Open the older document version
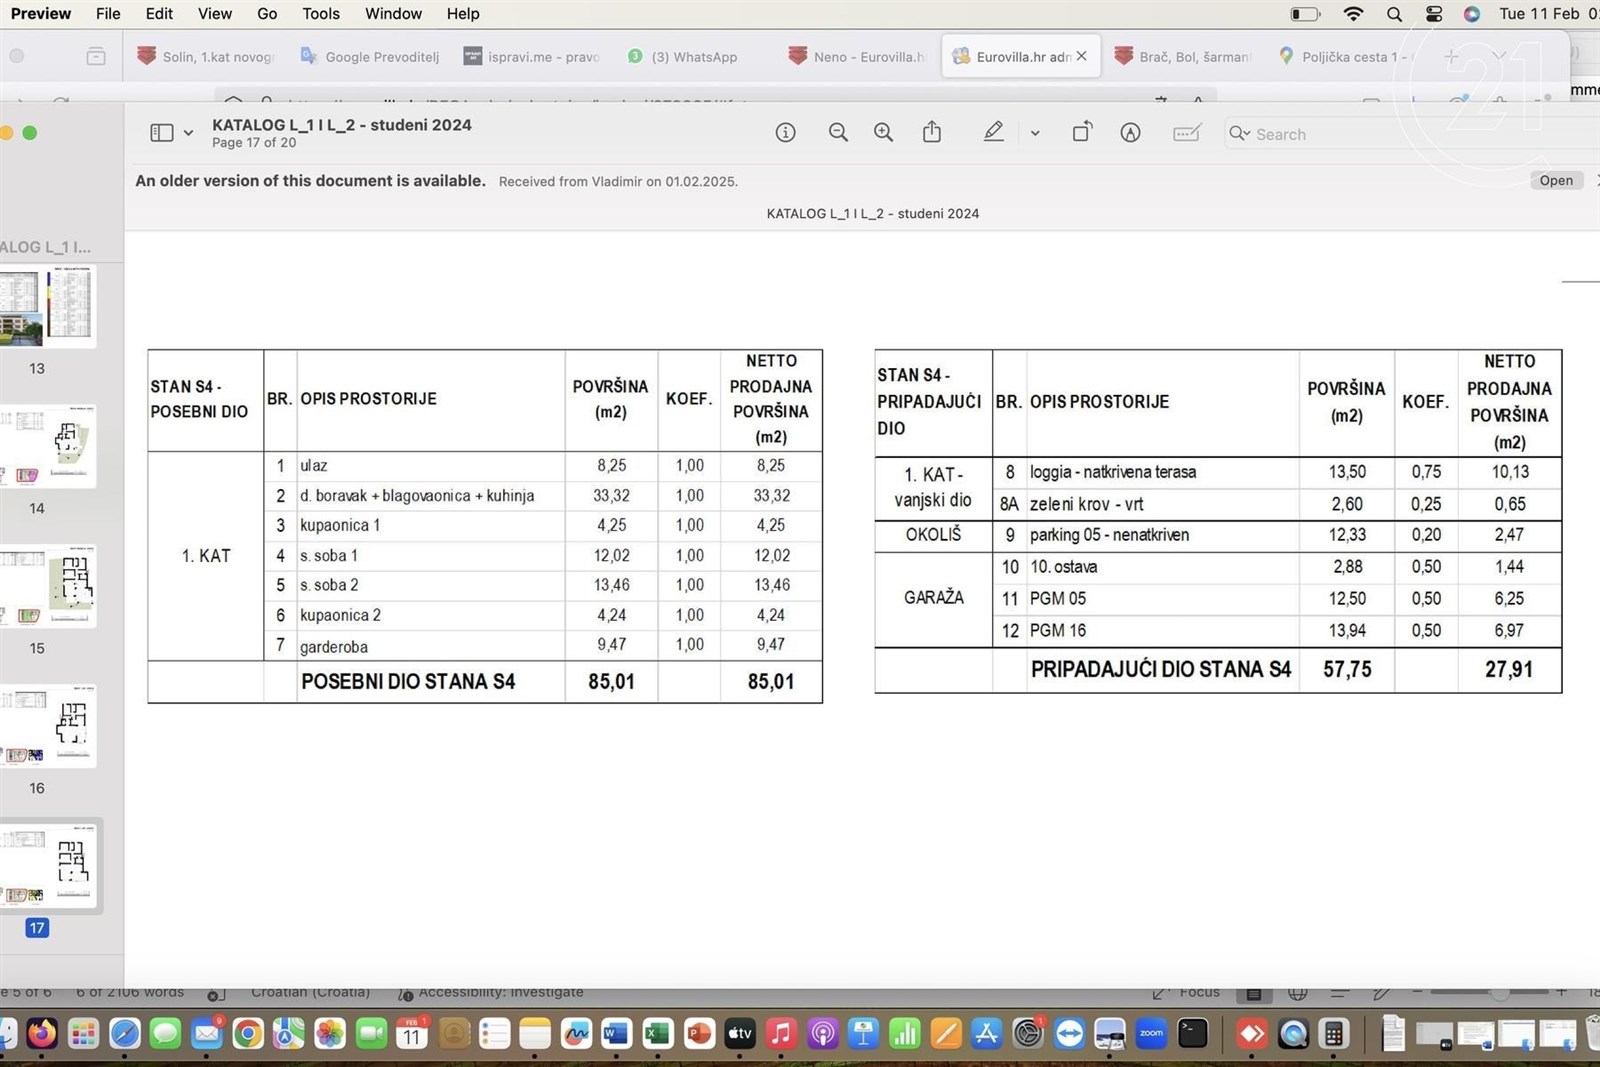Viewport: 1600px width, 1067px height. [1556, 181]
